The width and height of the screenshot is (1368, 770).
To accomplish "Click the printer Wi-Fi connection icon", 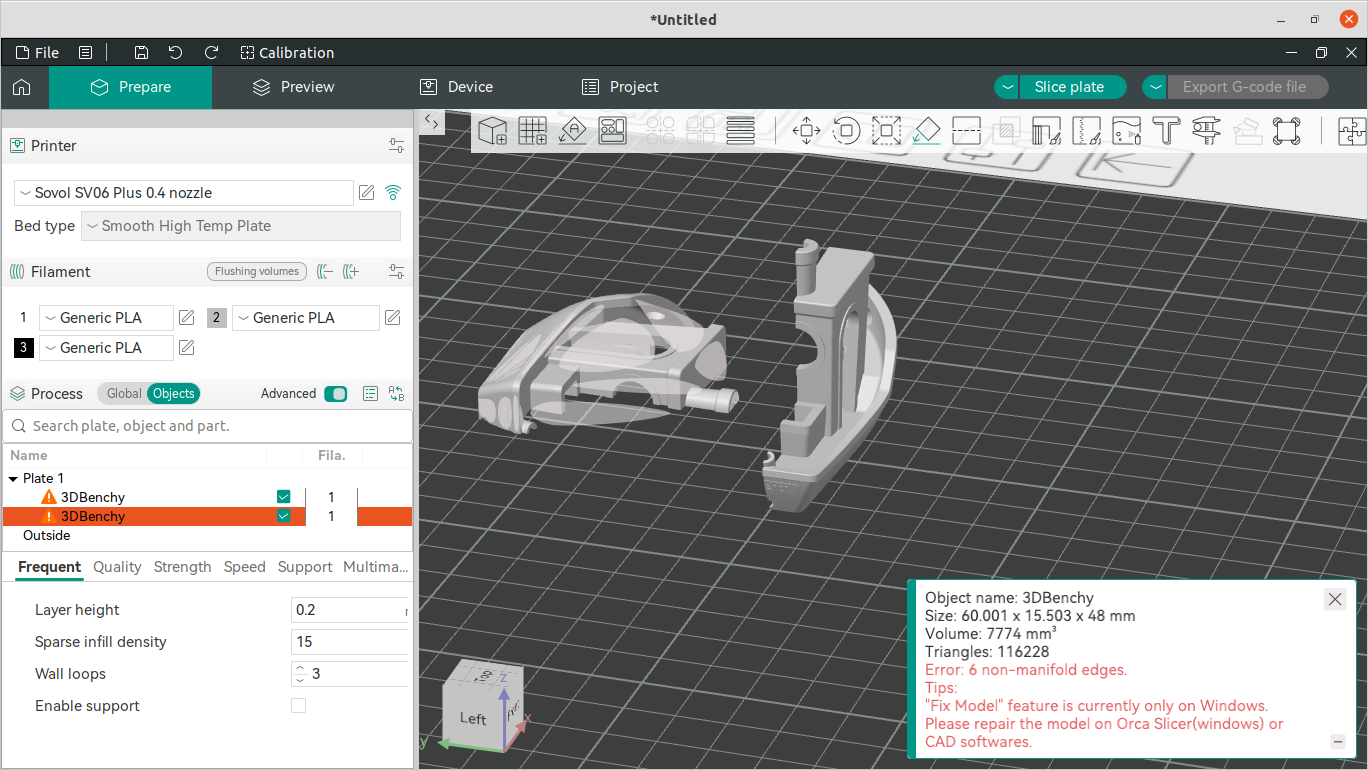I will [393, 193].
